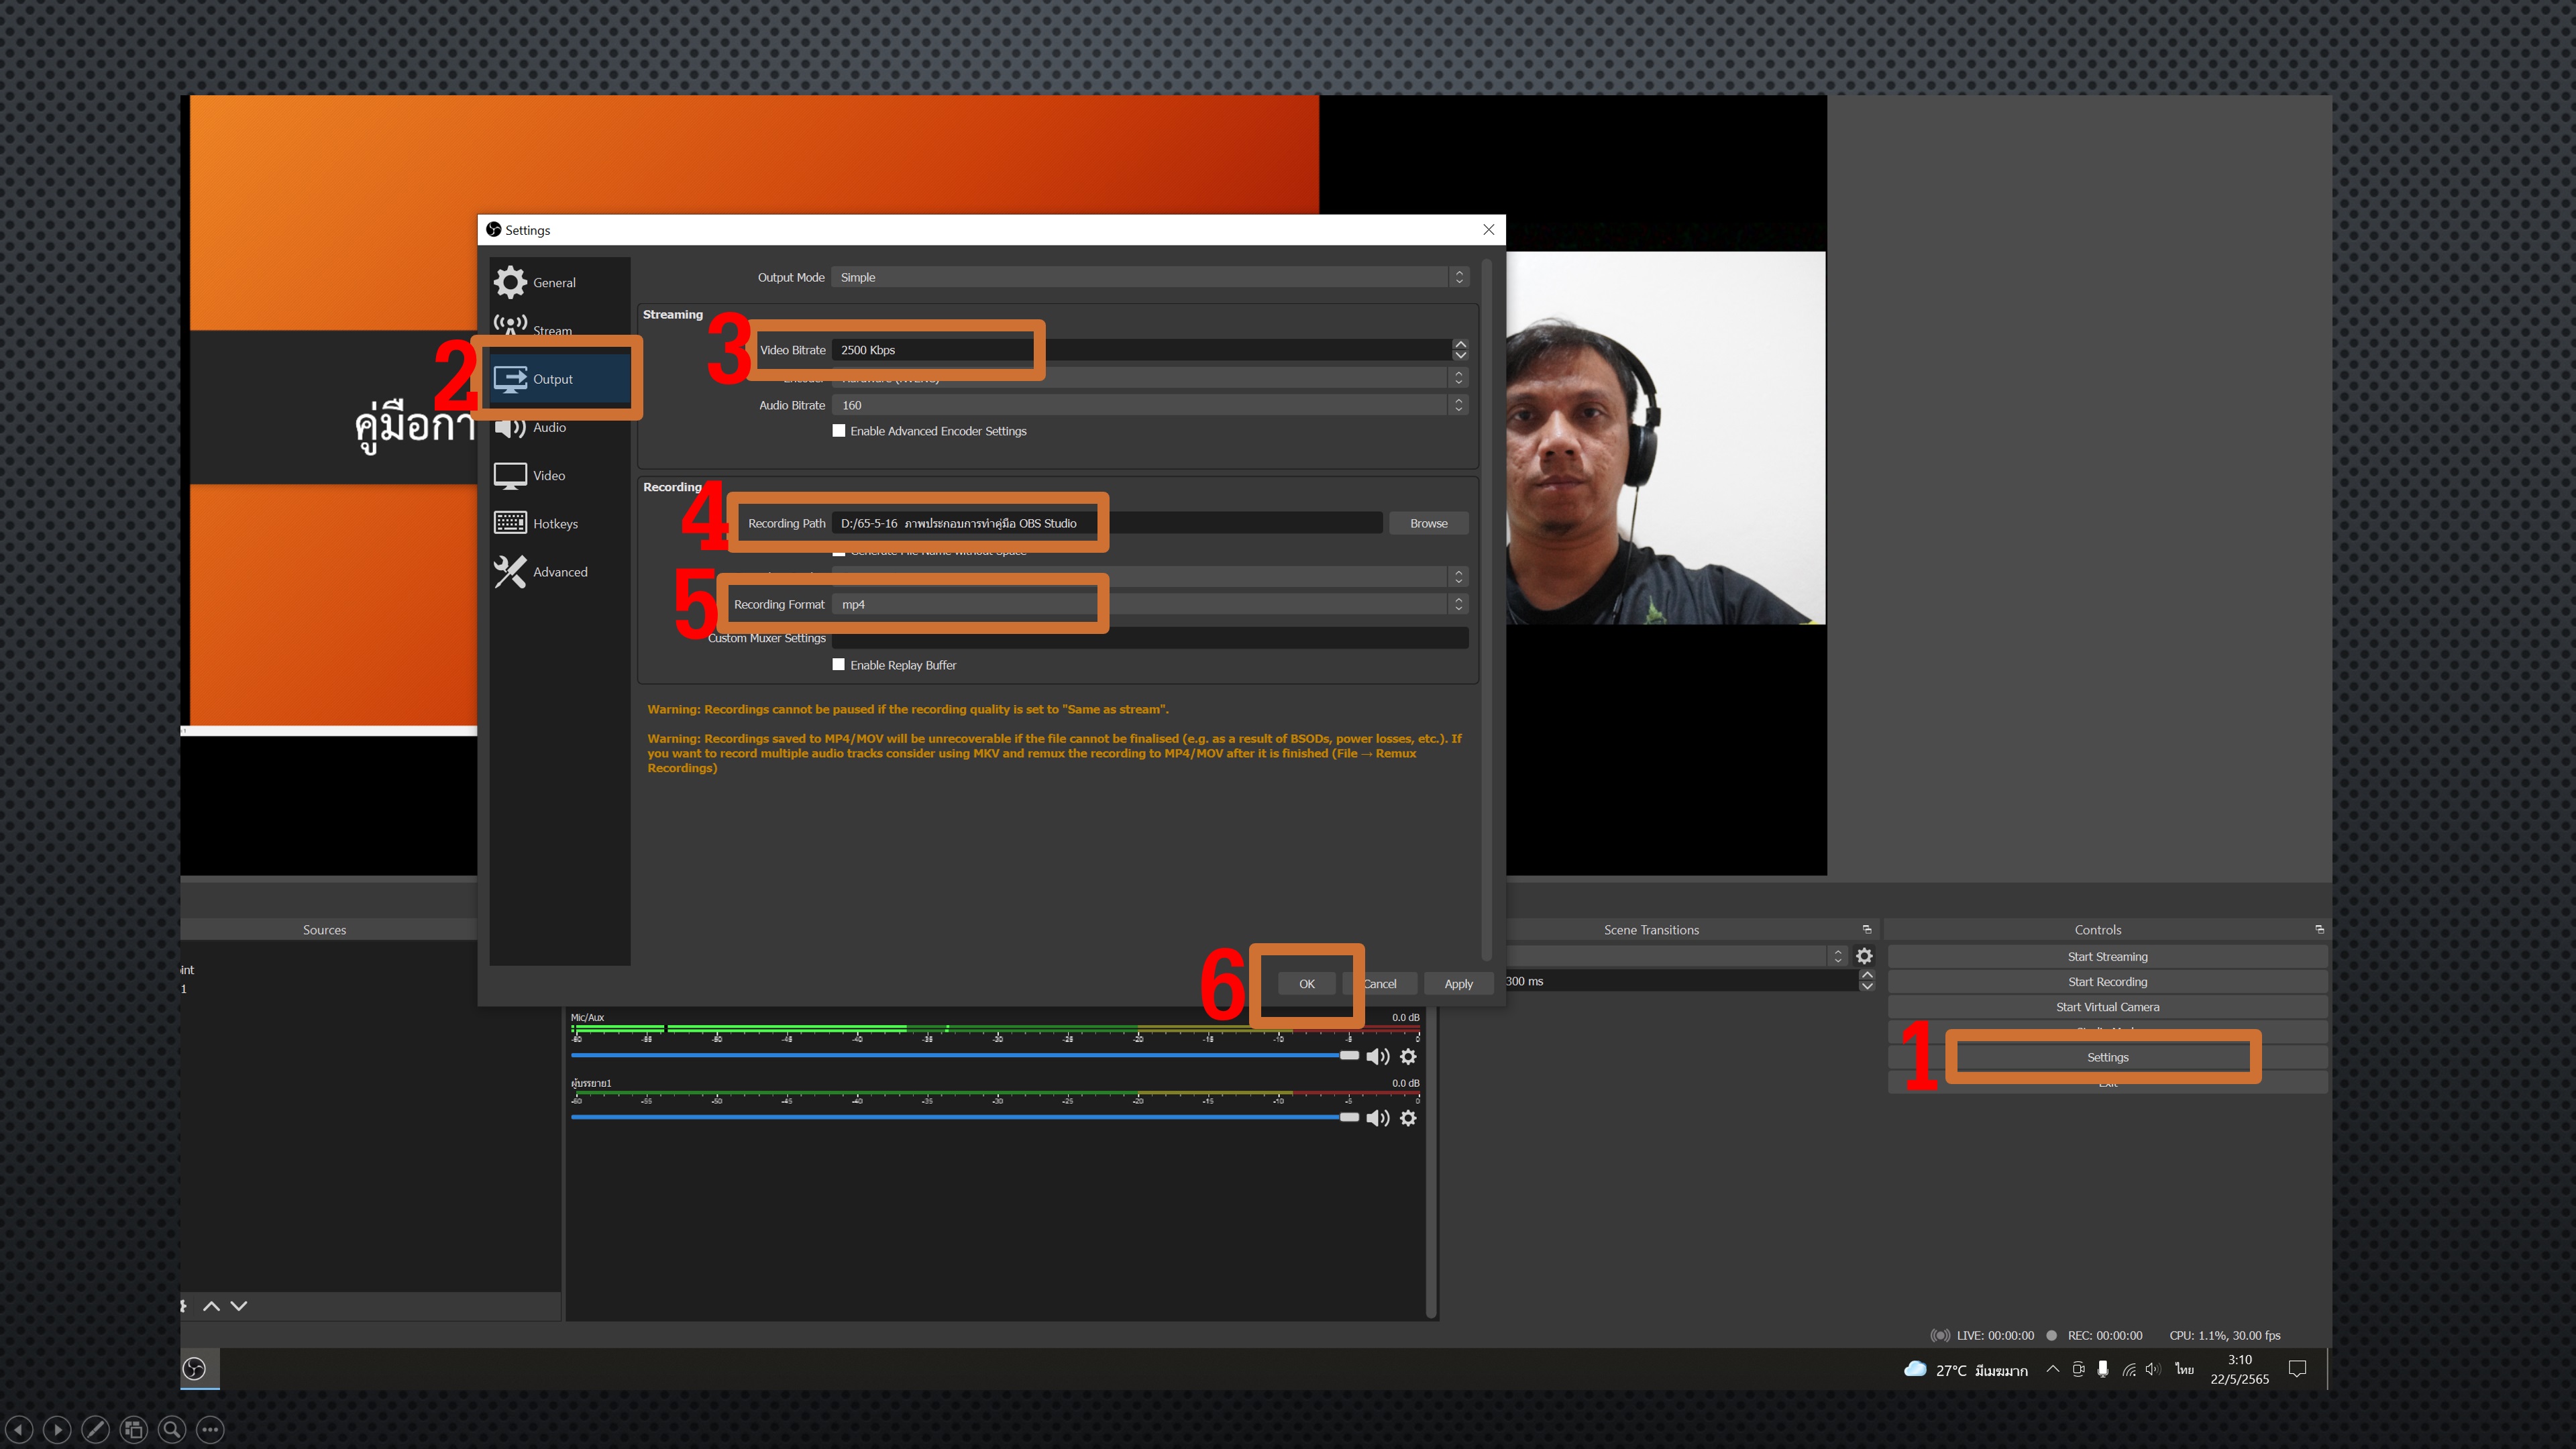Close the Settings dialog window

click(1488, 230)
